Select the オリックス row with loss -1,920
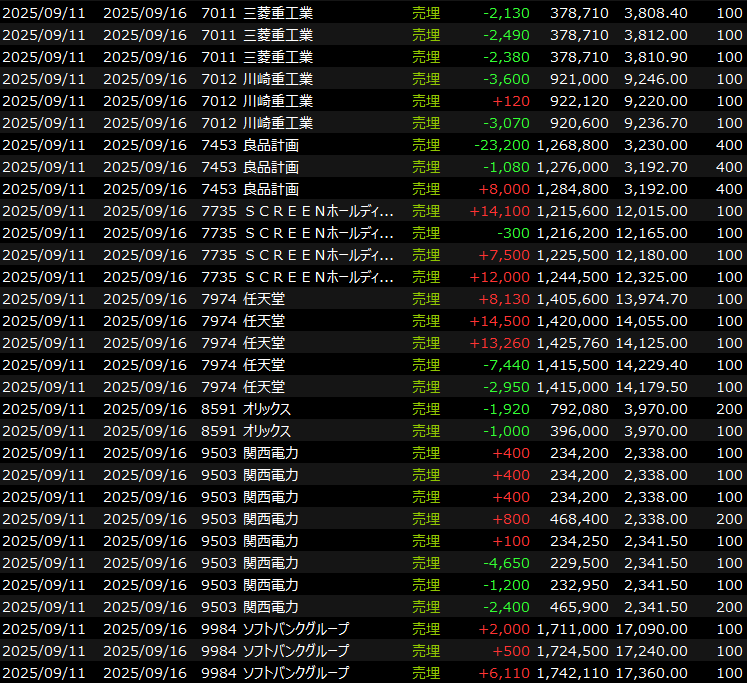Image resolution: width=747 pixels, height=683 pixels. pyautogui.click(x=267, y=409)
